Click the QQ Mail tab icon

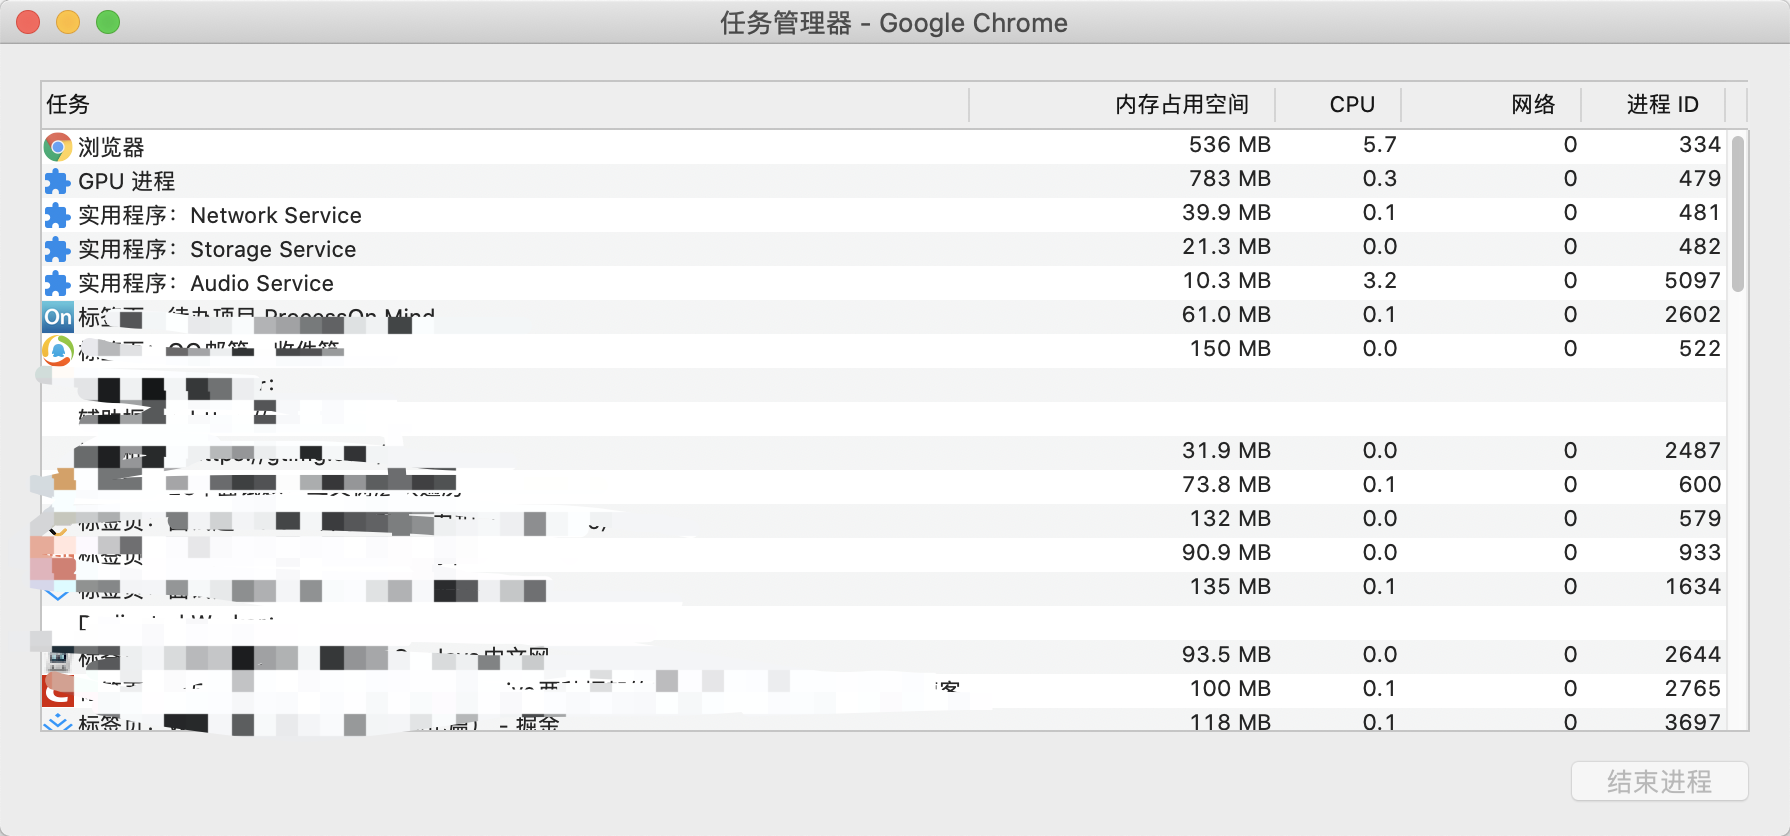point(58,350)
